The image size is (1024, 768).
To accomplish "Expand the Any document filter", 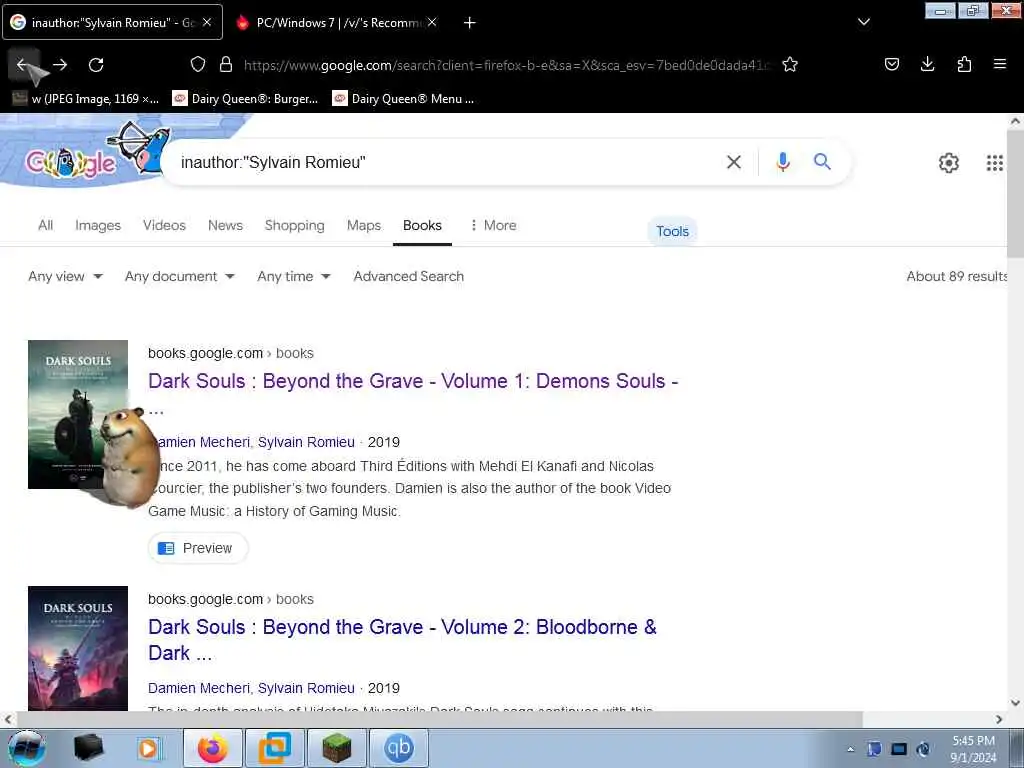I will 180,276.
